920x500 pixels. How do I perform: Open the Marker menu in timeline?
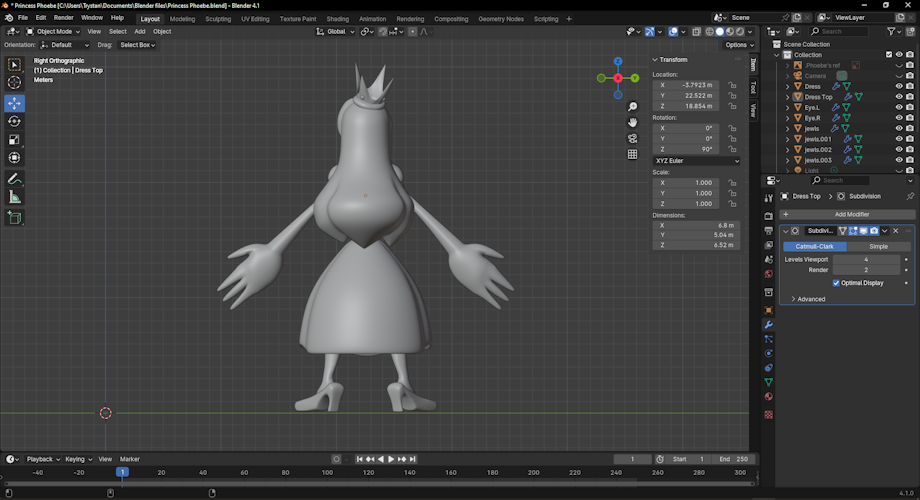point(130,460)
